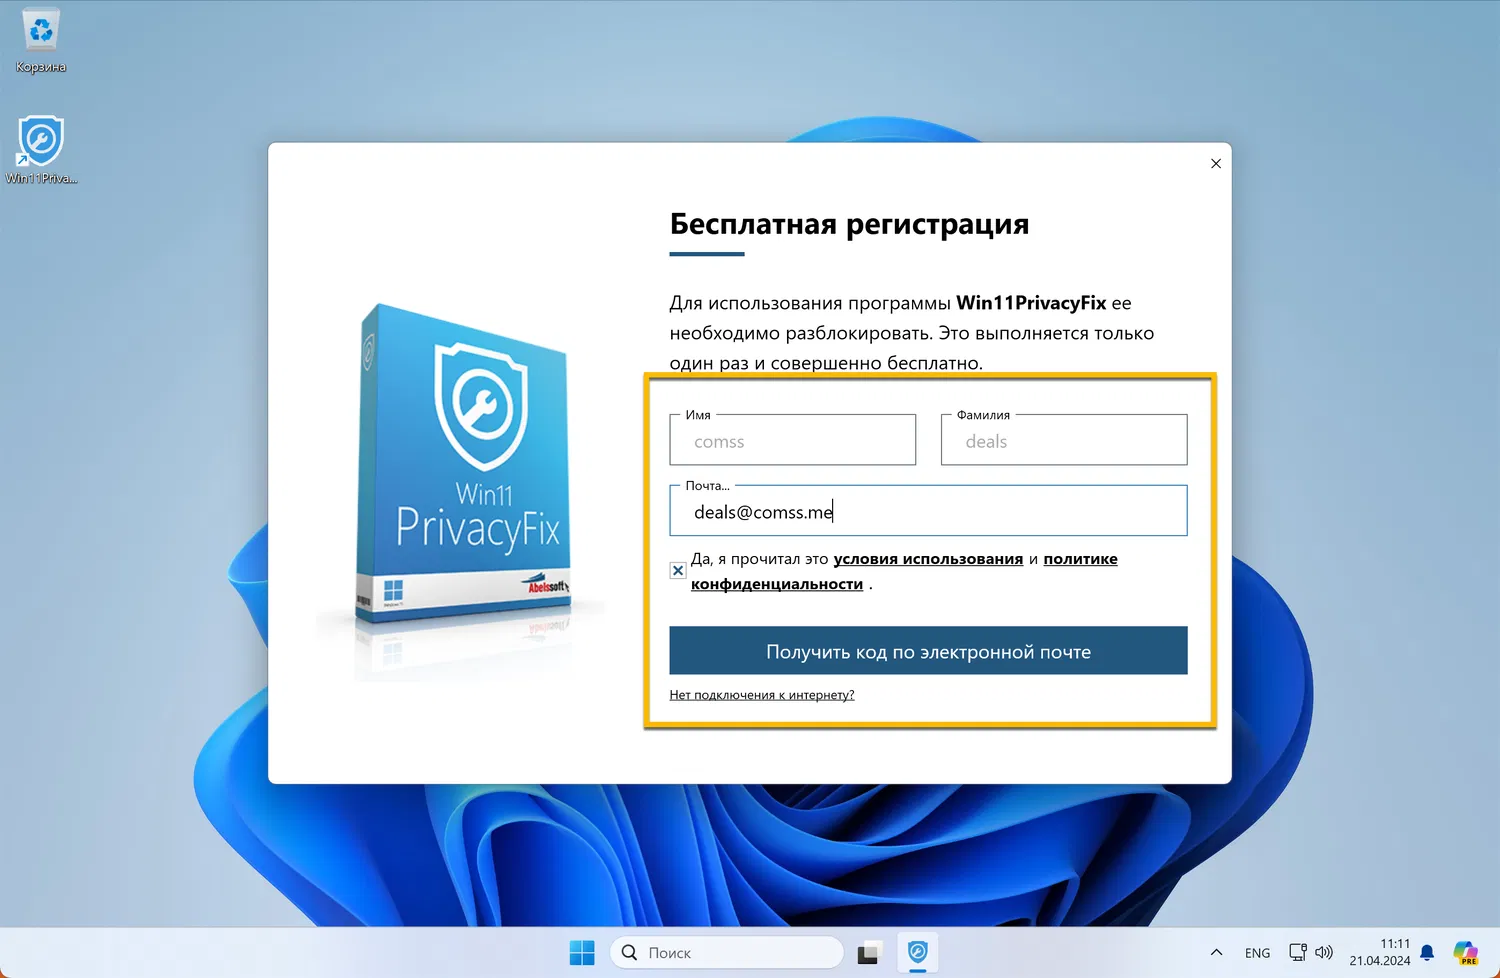The image size is (1500, 978).
Task: Expand hidden tray icons with the chevron
Action: coord(1216,952)
